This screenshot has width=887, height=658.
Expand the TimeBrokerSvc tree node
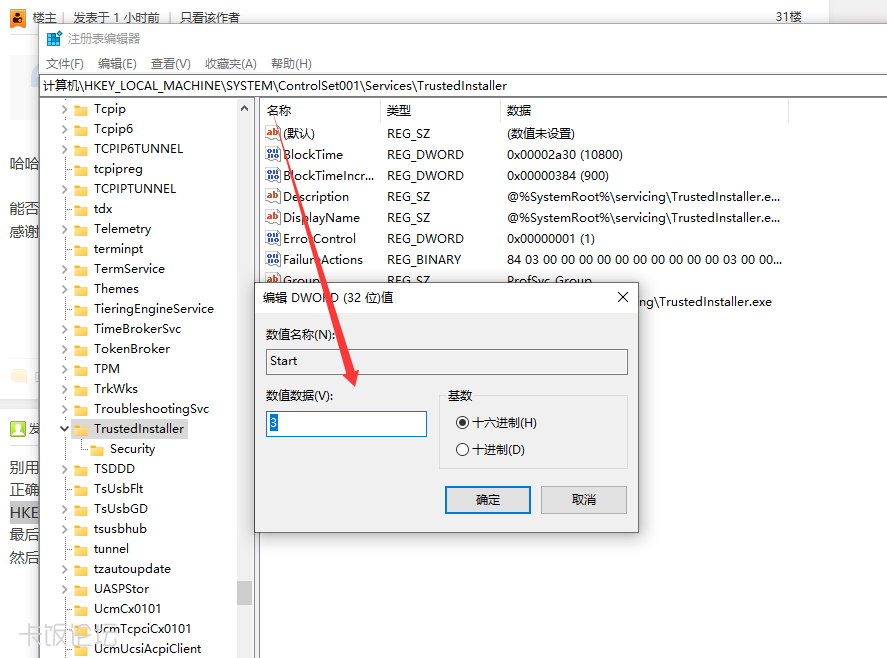click(64, 329)
